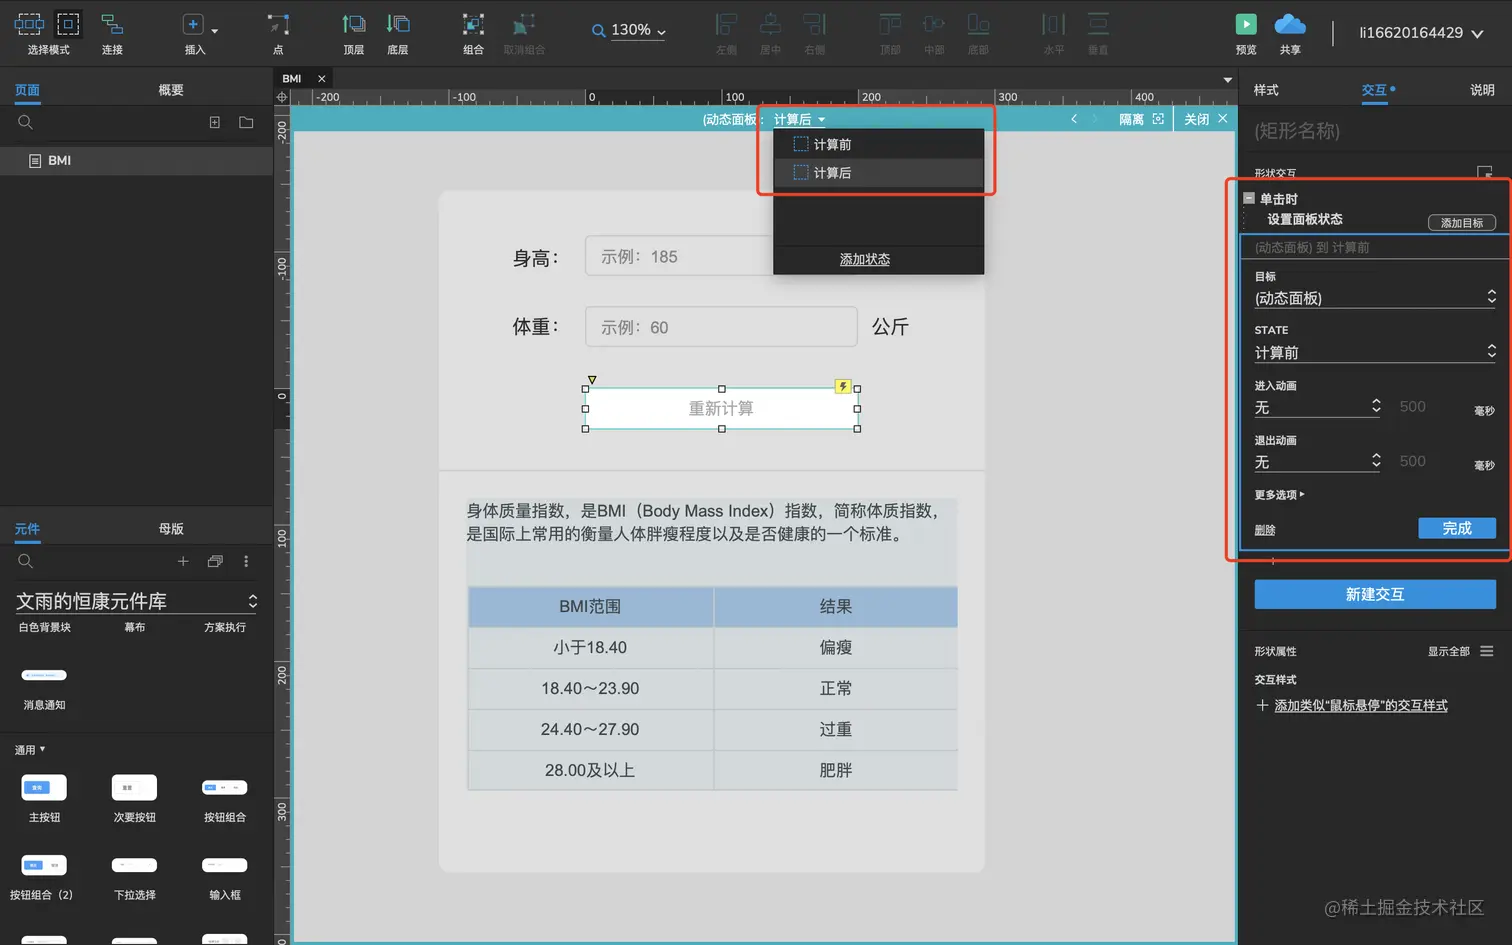Viewport: 1512px width, 945px height.
Task: Choose the contained selection mode icon
Action: click(x=68, y=24)
